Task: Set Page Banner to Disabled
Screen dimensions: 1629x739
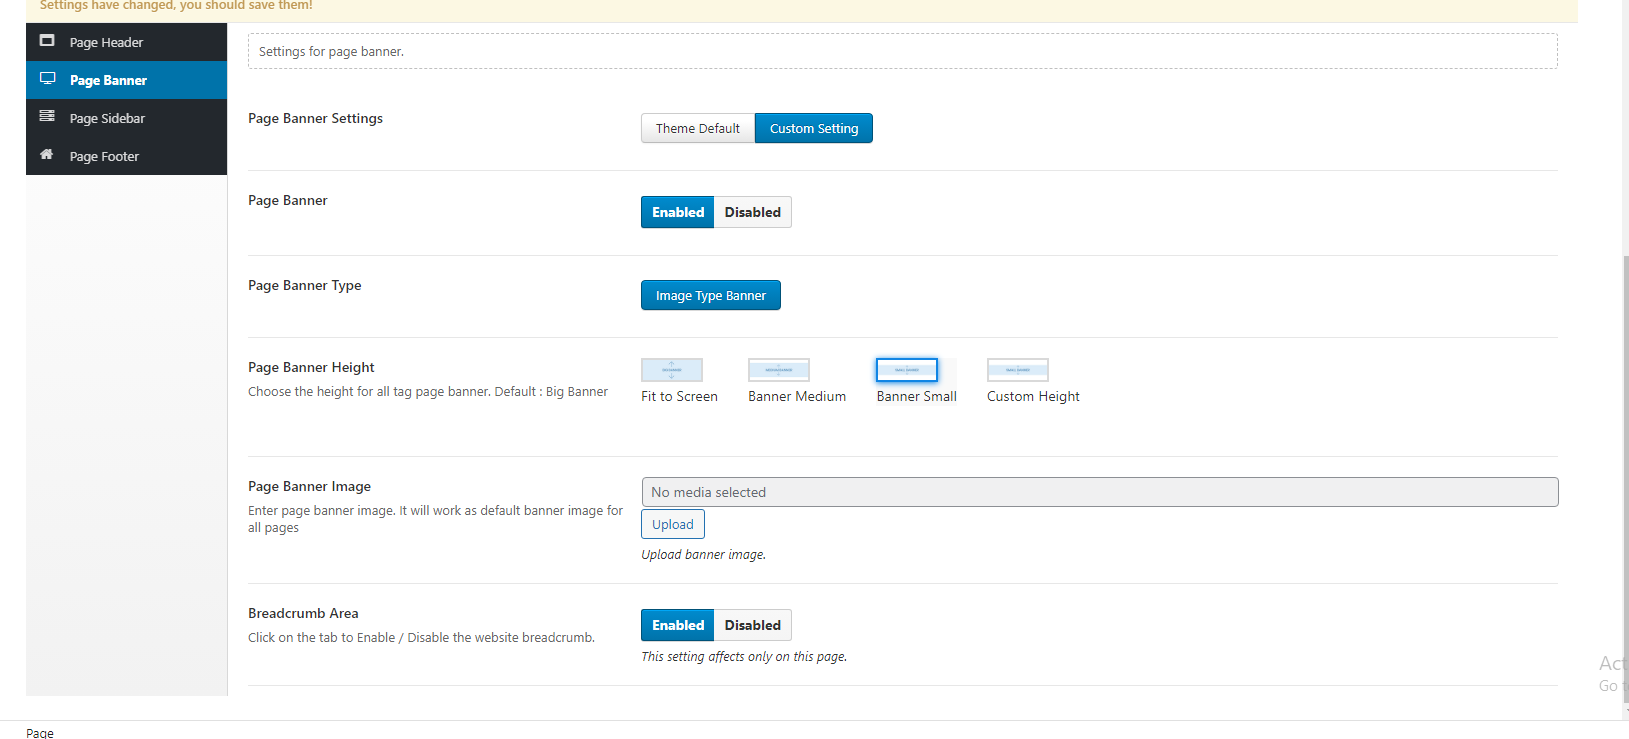Action: tap(752, 212)
